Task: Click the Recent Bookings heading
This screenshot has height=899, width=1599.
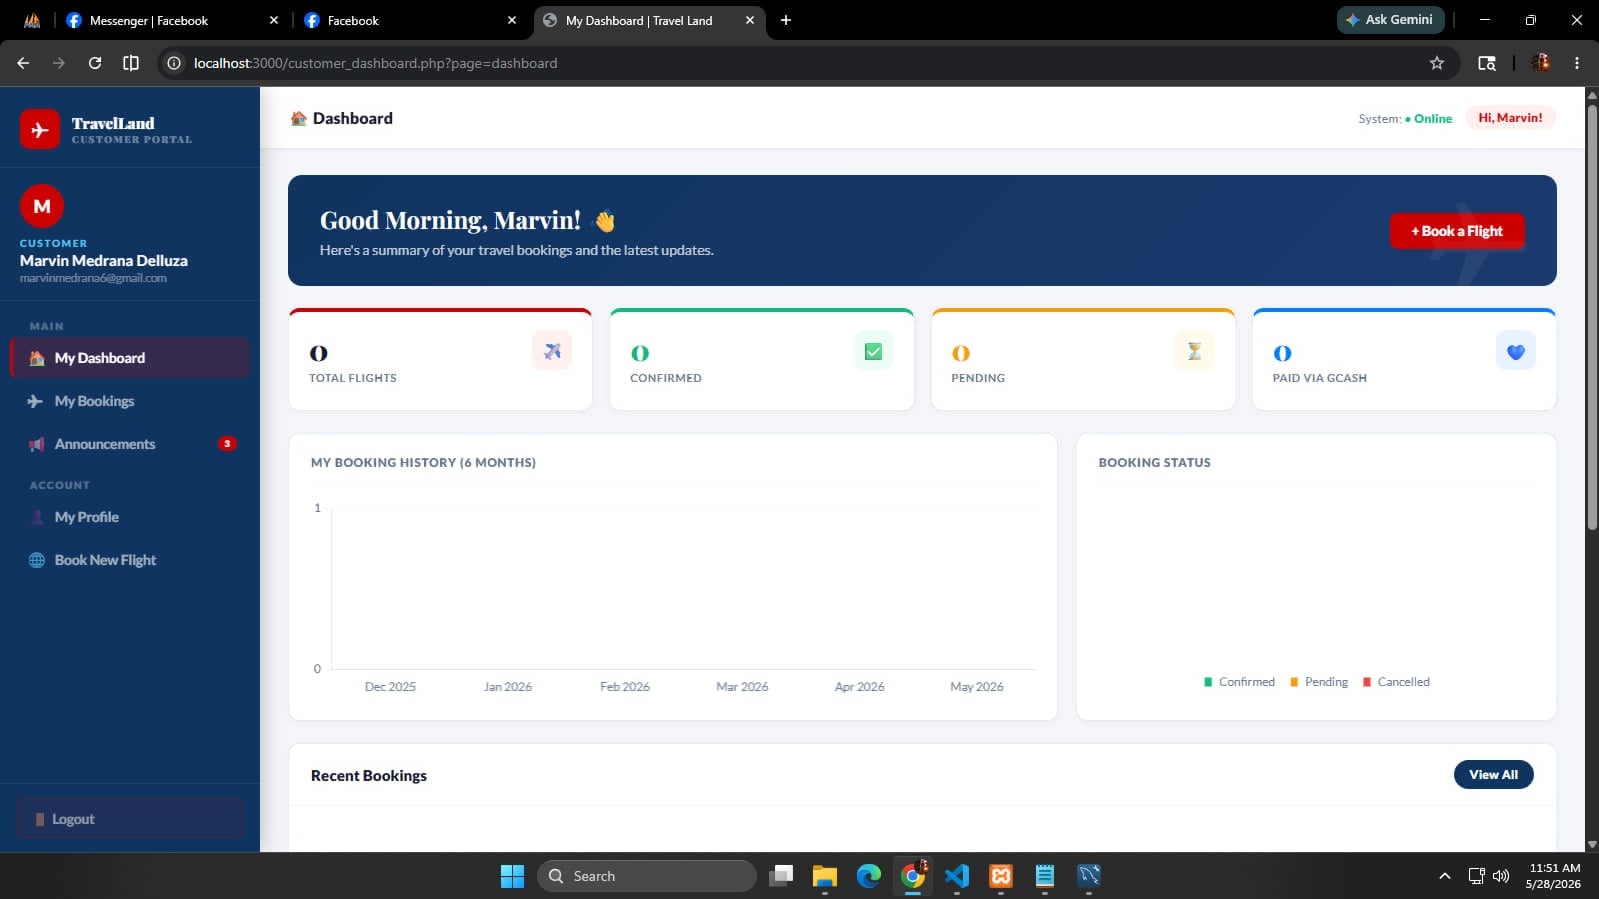Action: pos(369,776)
